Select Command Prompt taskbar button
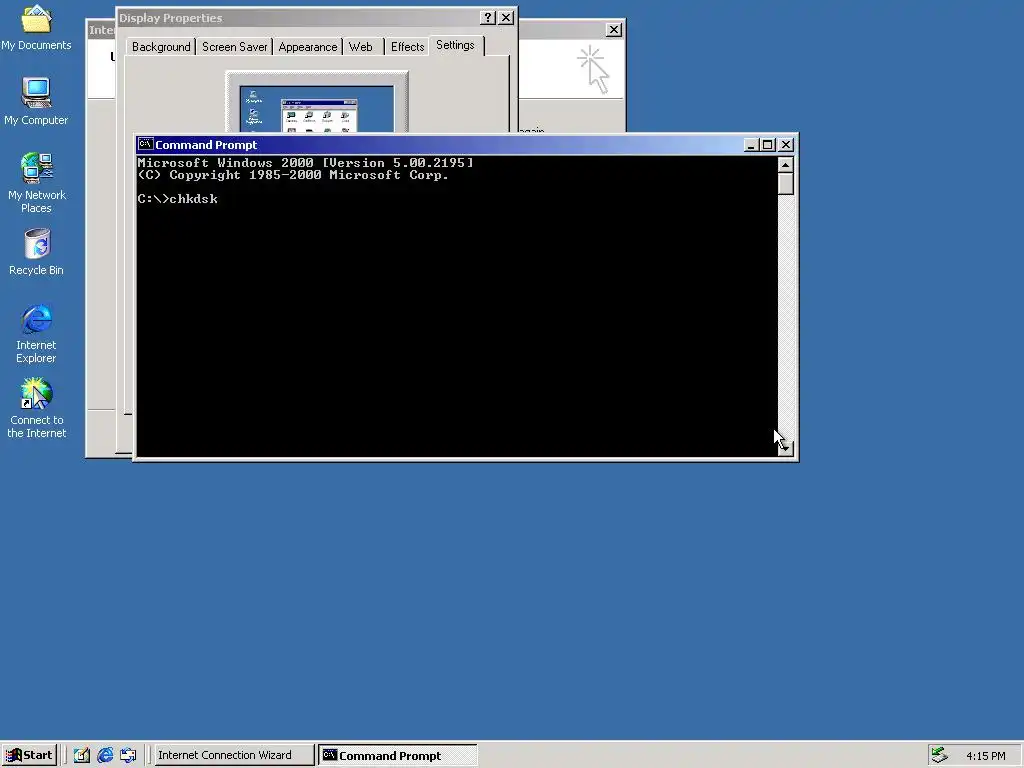This screenshot has height=768, width=1024. (398, 755)
